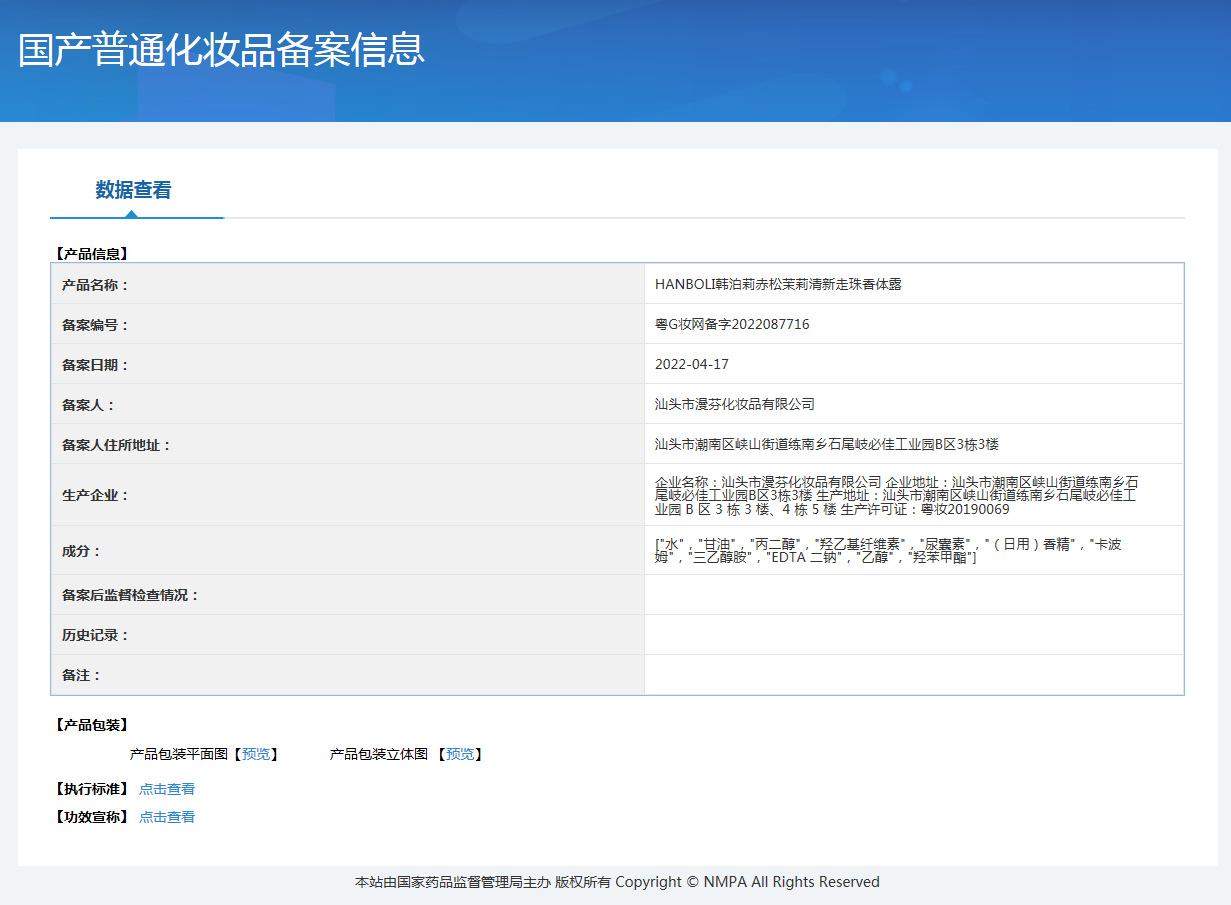Click the 备案人住所地址 row label
This screenshot has height=905, width=1231.
[x=117, y=445]
